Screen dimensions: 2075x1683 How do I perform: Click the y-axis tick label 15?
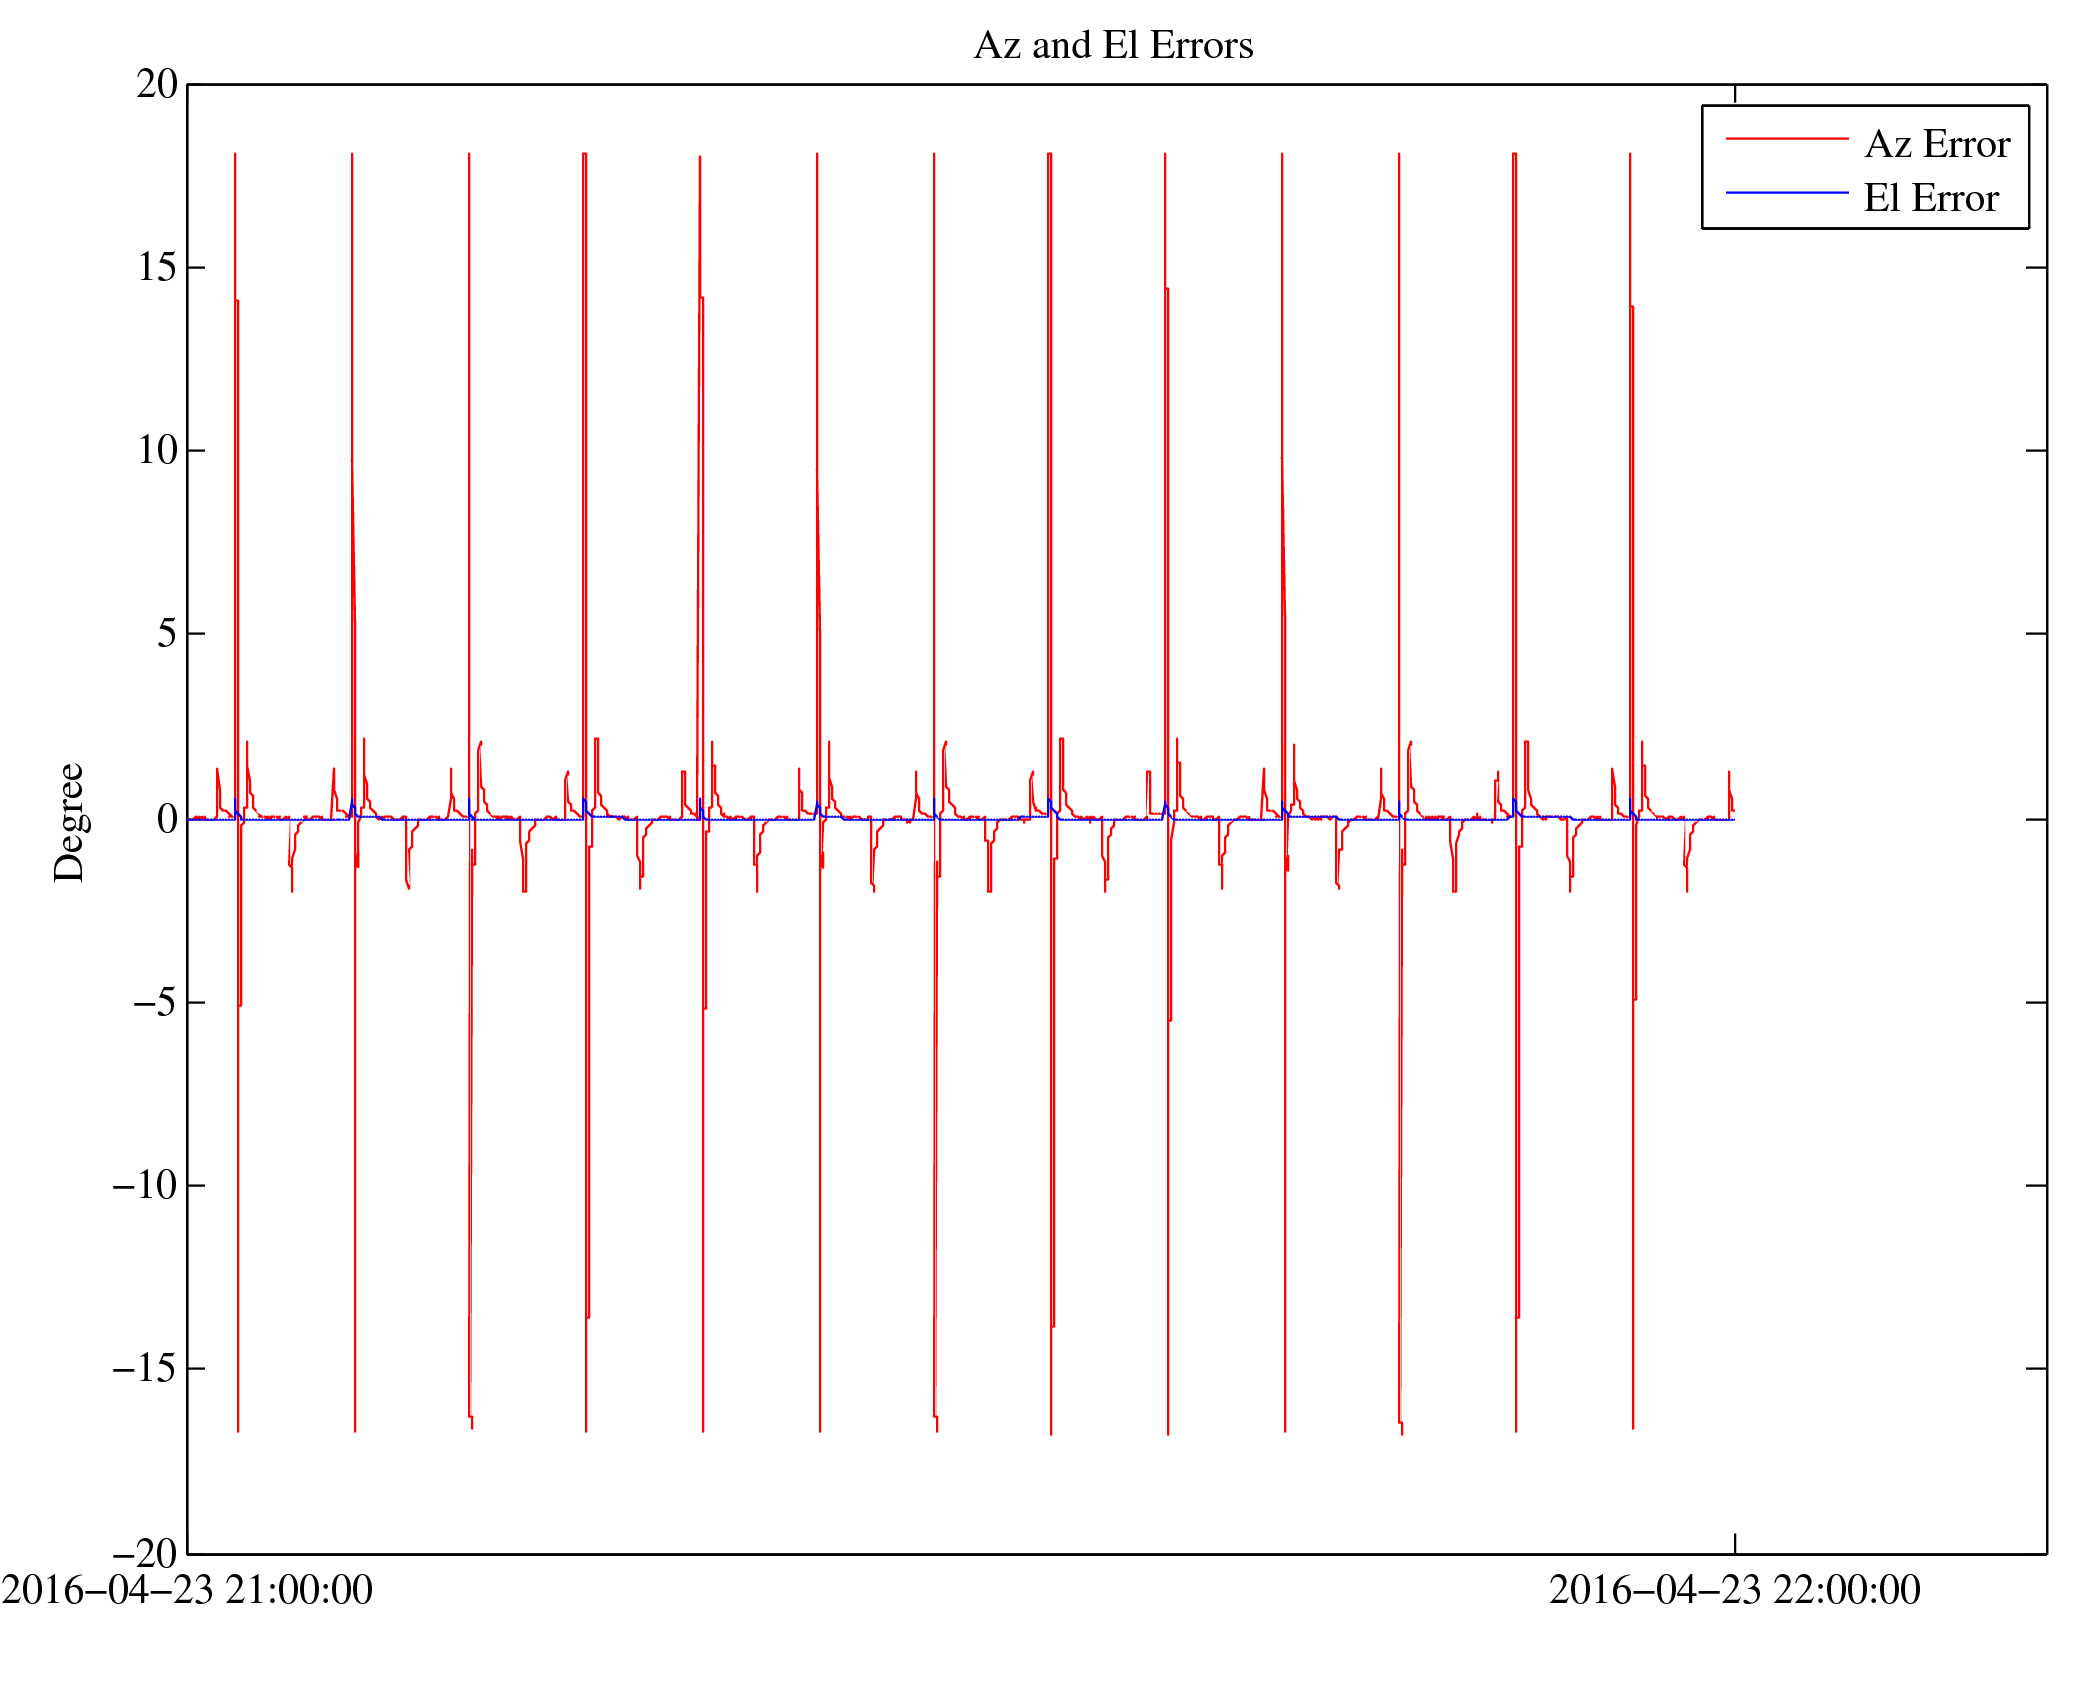157,268
